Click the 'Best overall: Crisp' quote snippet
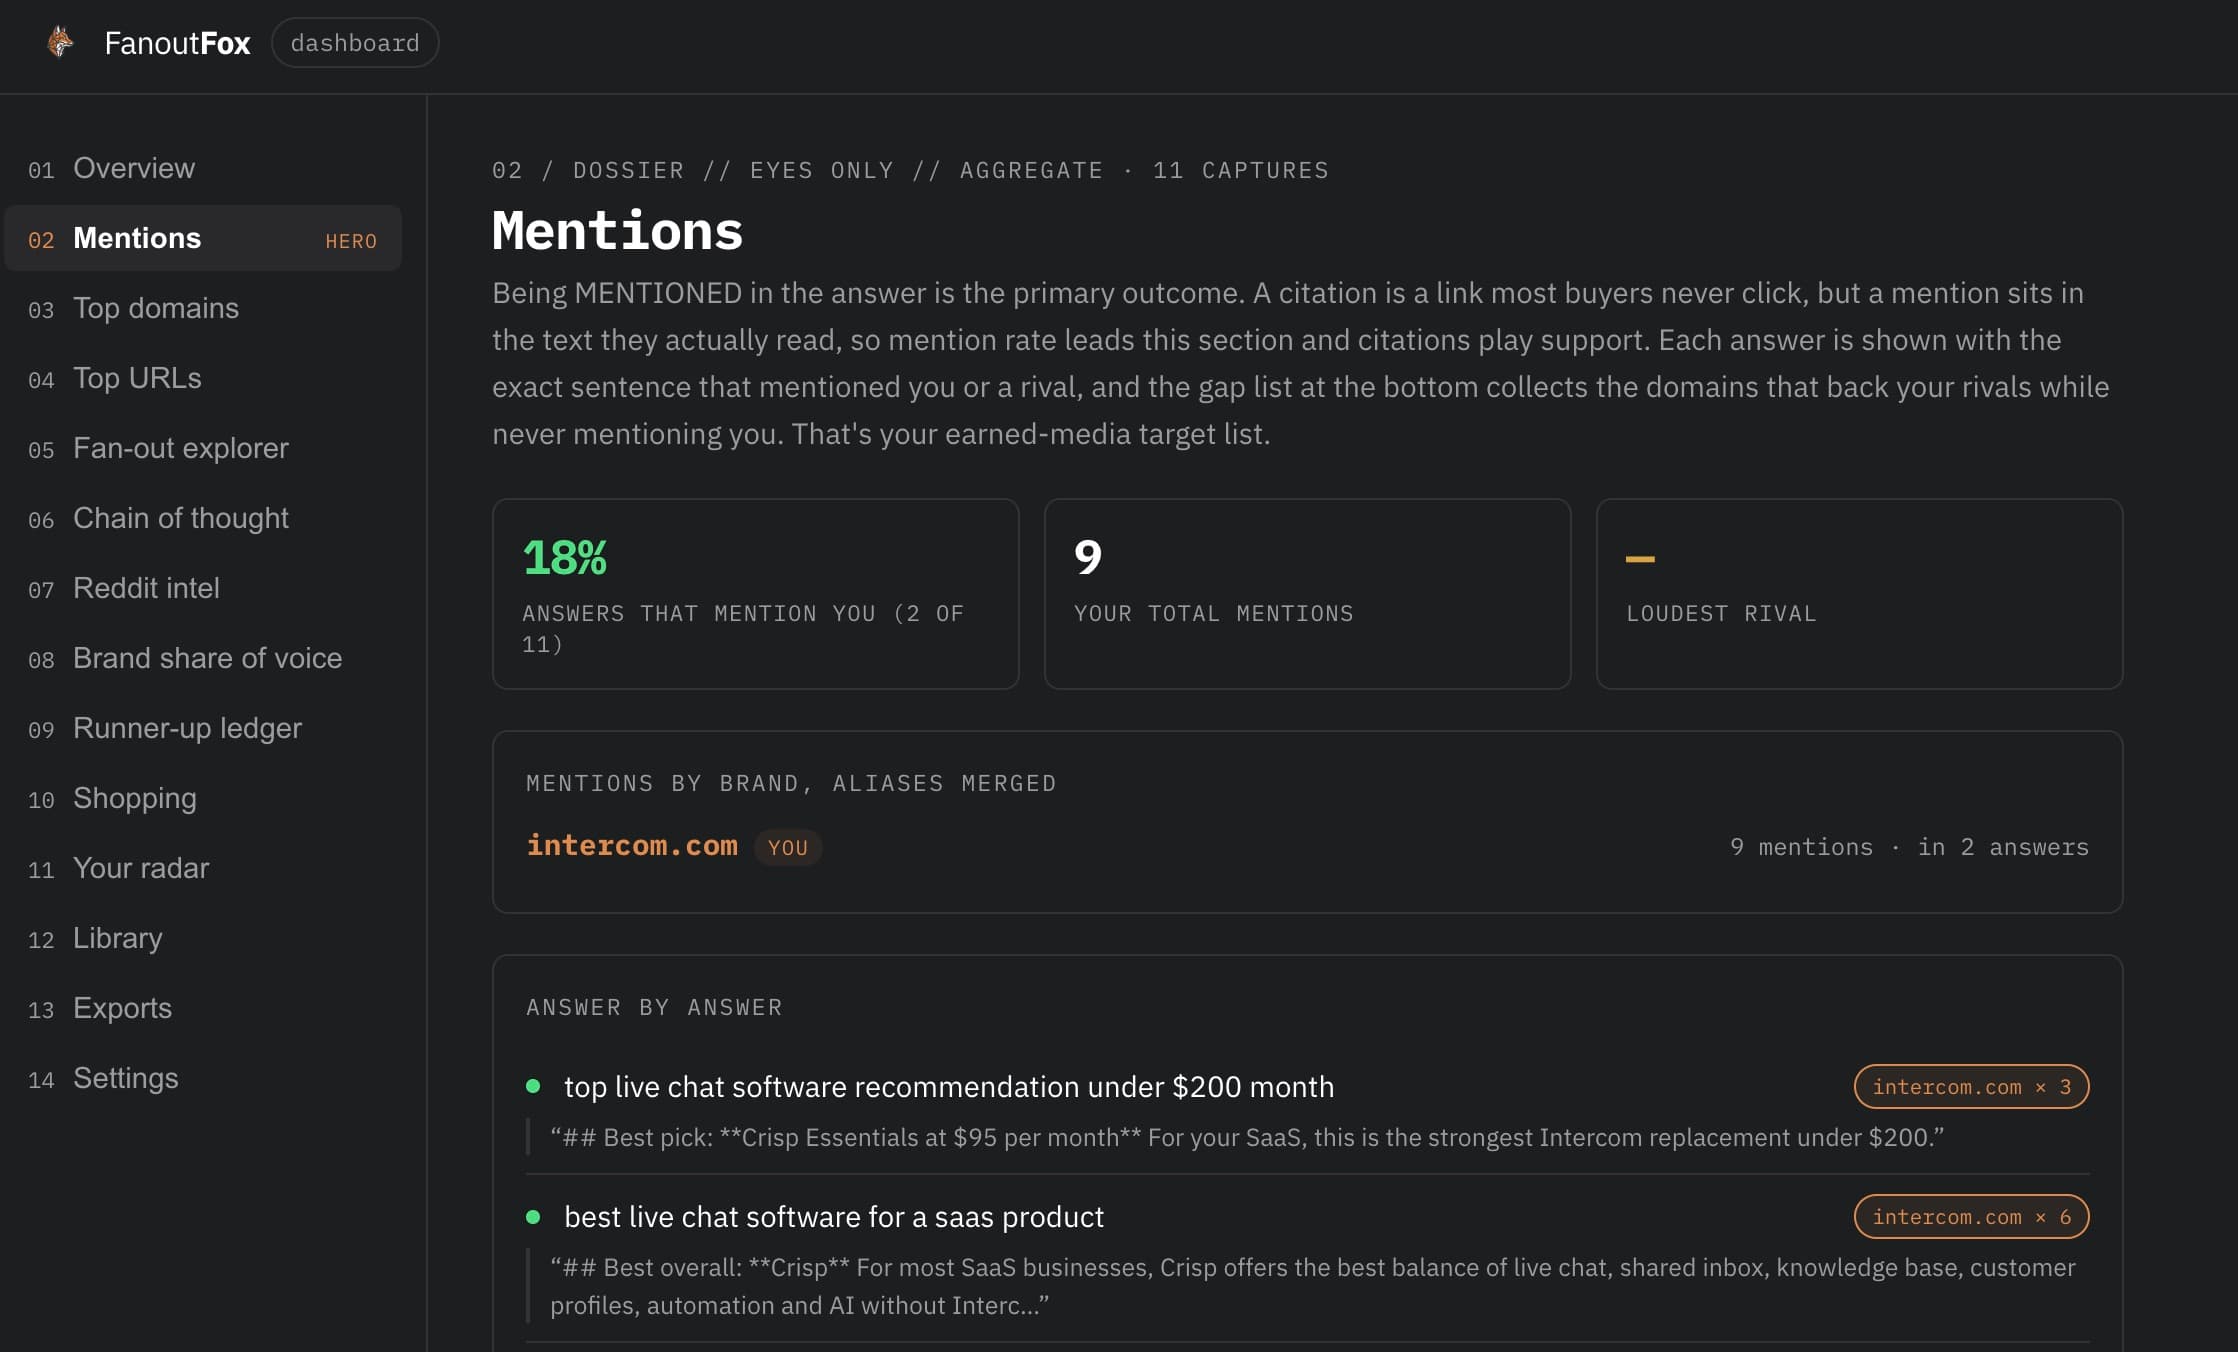 (x=1312, y=1286)
